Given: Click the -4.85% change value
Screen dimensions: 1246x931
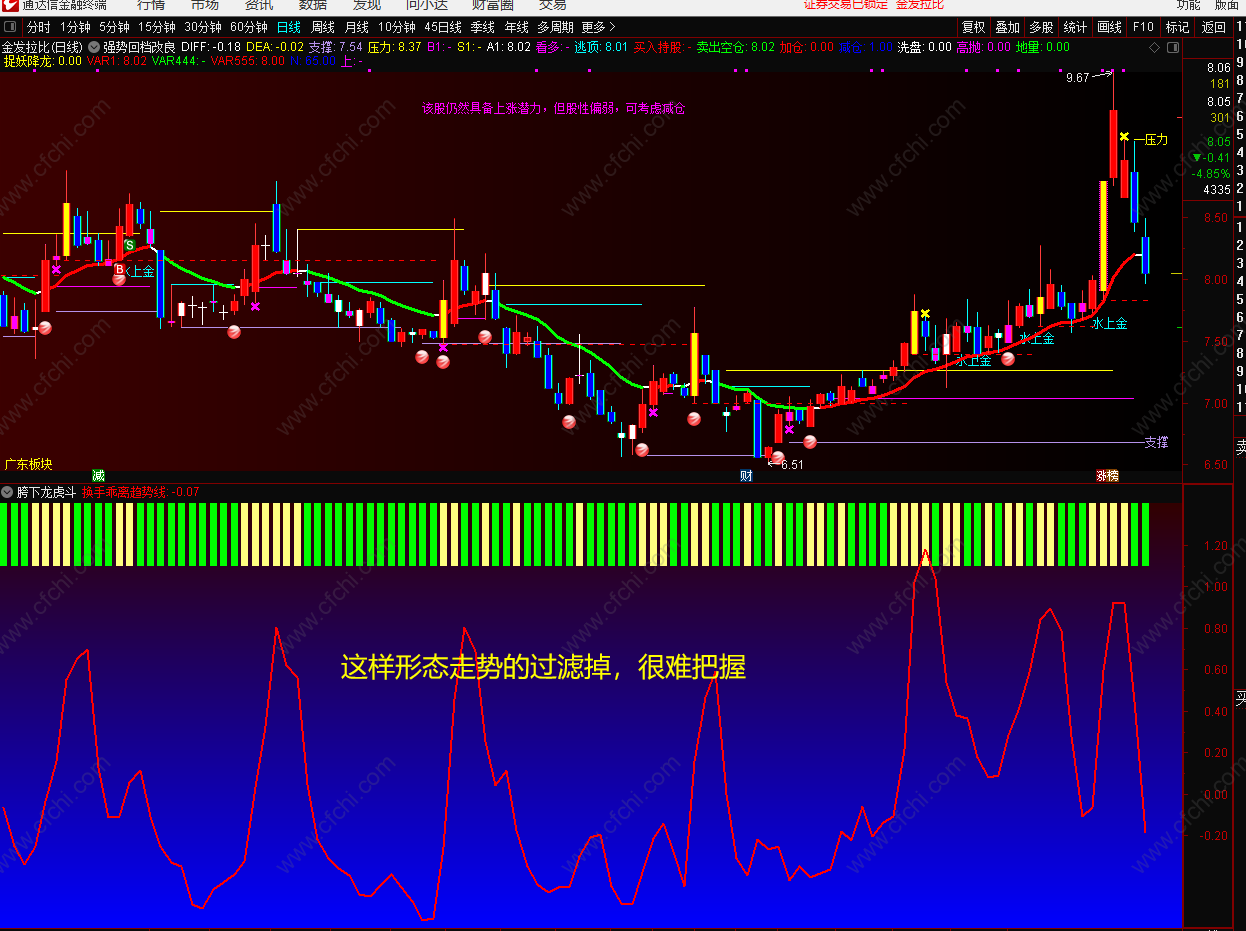Looking at the screenshot, I should pyautogui.click(x=1210, y=173).
